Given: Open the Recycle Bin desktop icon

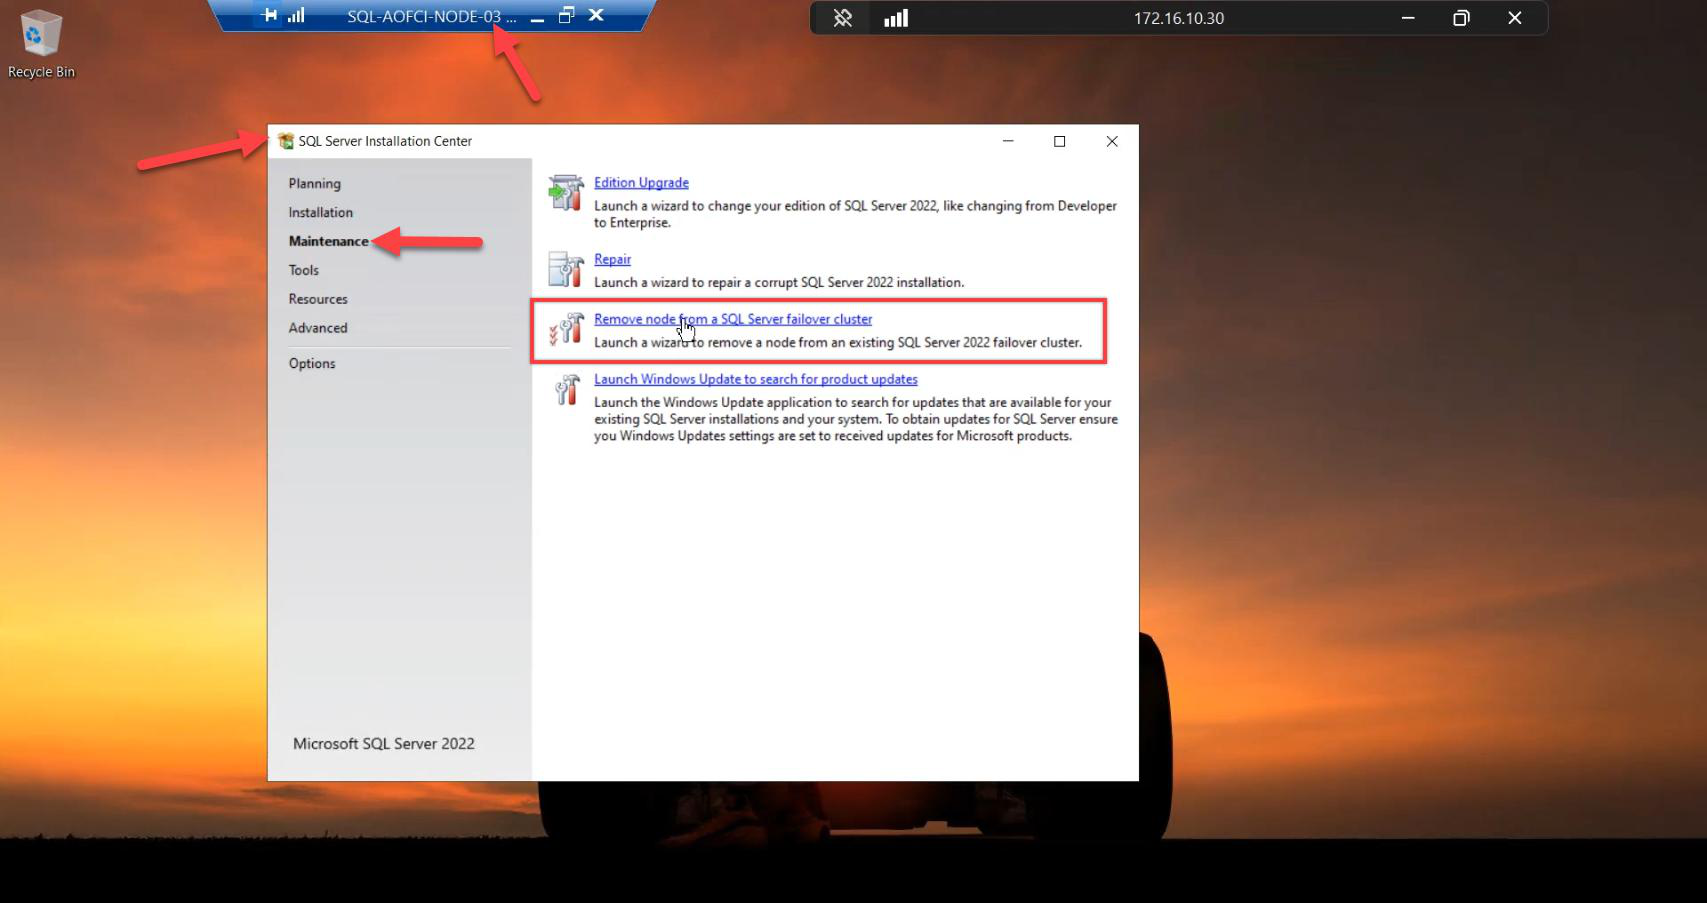Looking at the screenshot, I should [40, 44].
